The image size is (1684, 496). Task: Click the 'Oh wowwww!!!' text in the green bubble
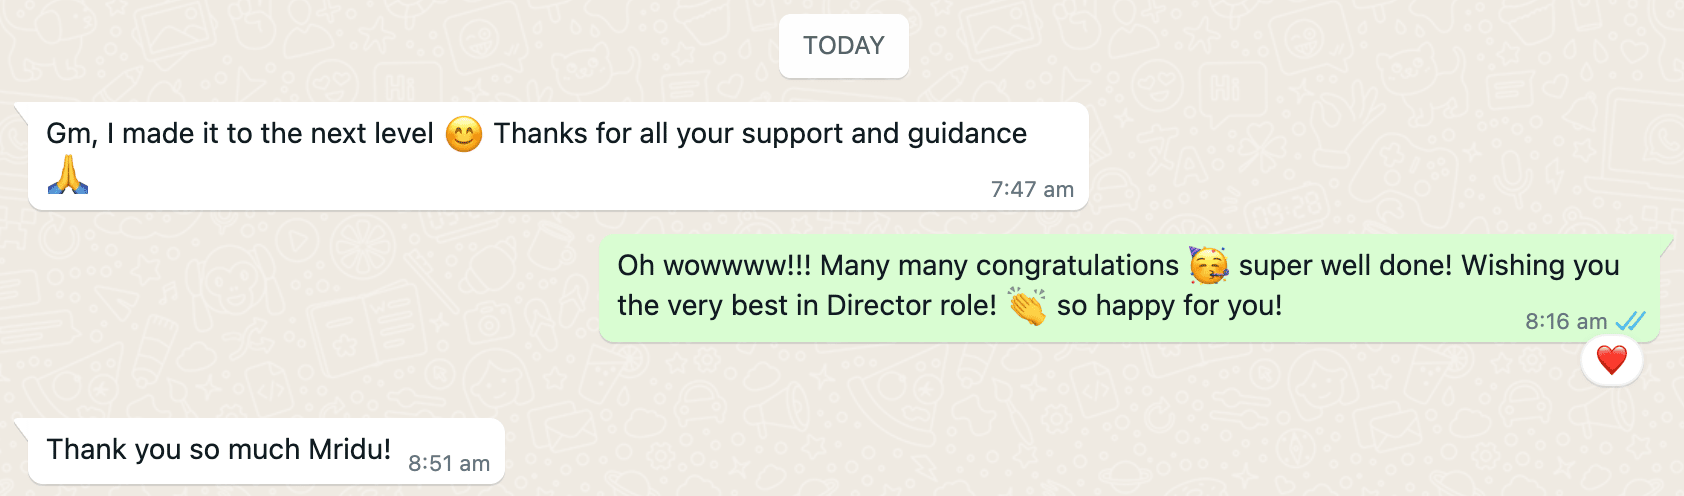pos(714,266)
